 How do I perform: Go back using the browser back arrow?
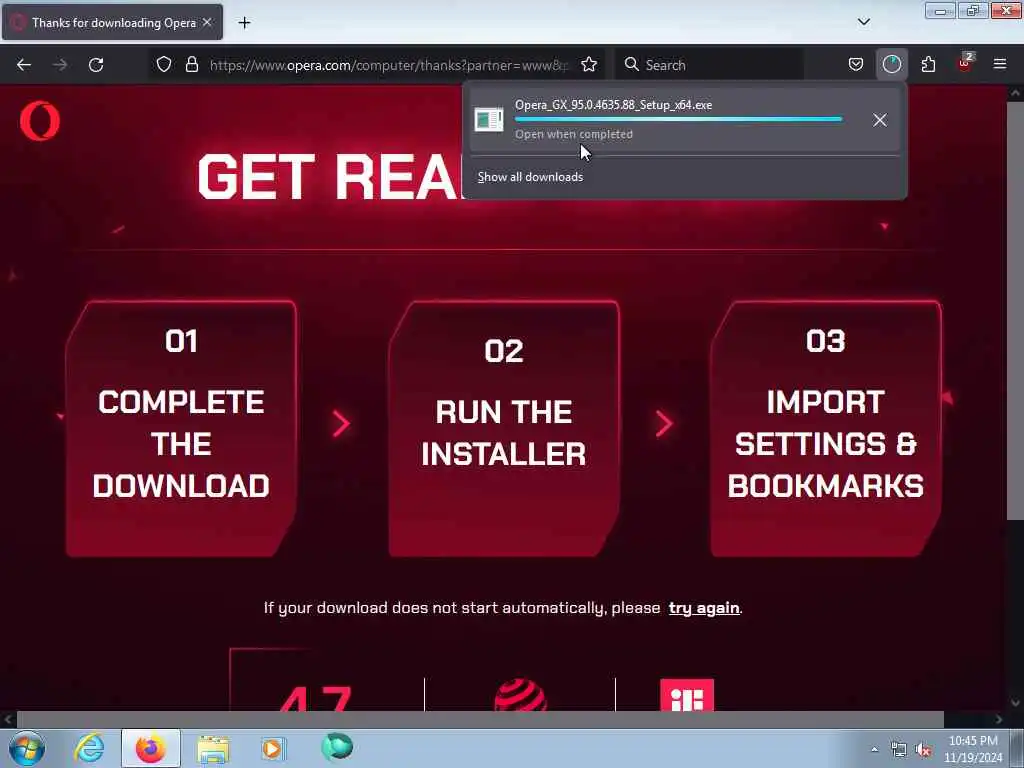coord(24,65)
